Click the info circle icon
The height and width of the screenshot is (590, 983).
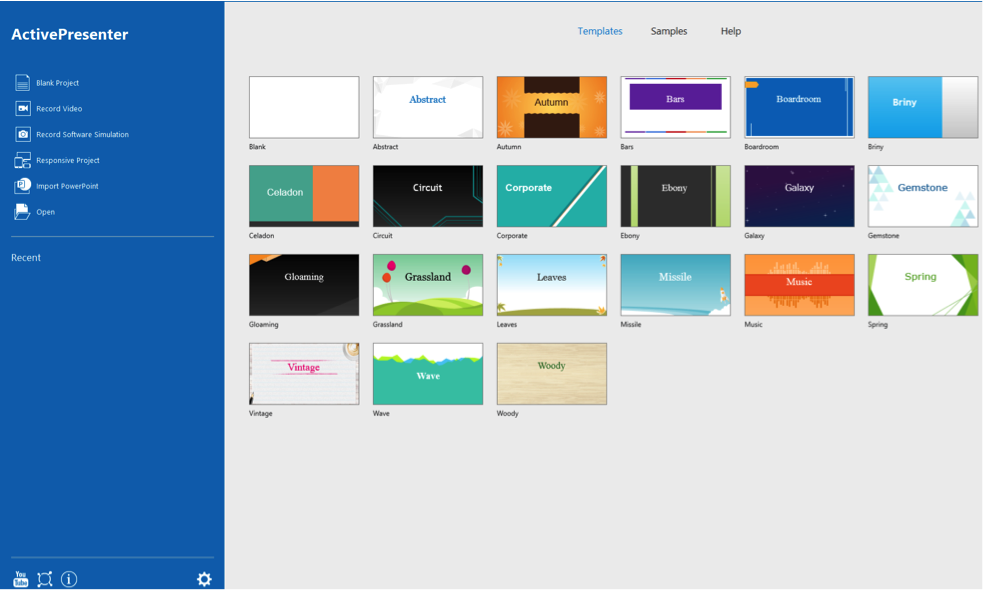pos(69,579)
